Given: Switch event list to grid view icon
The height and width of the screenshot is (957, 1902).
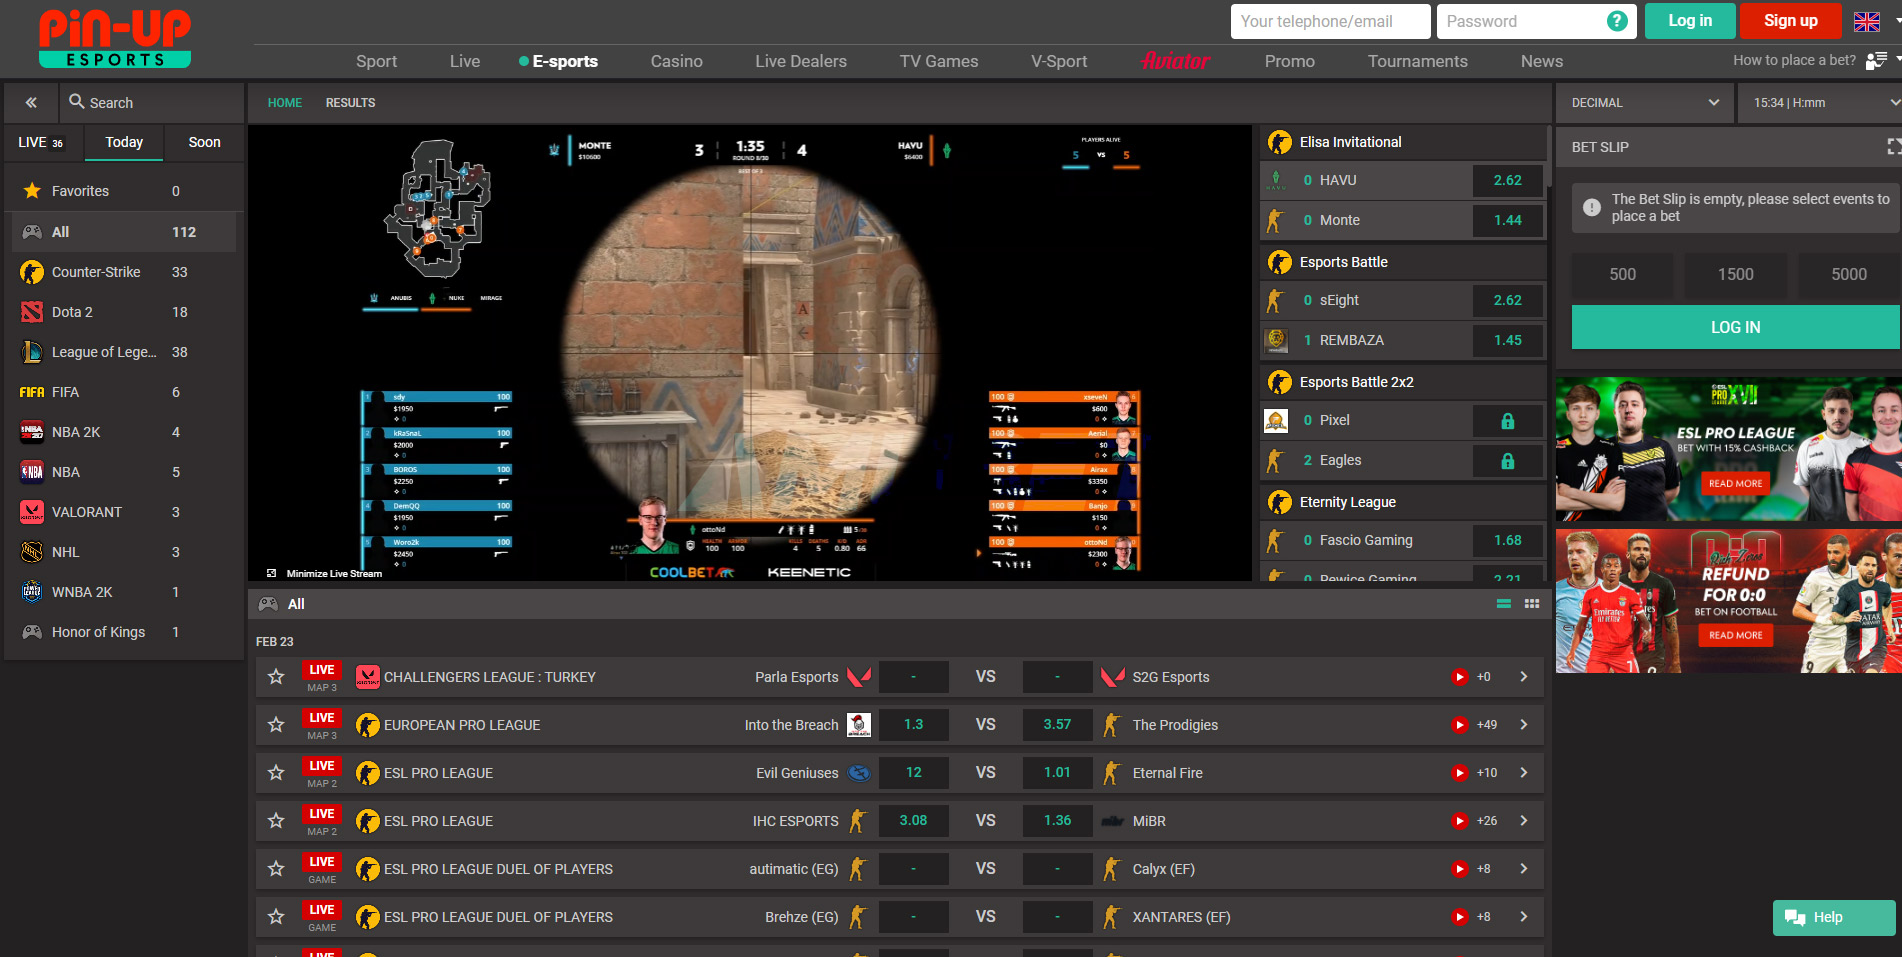Looking at the screenshot, I should click(1531, 604).
